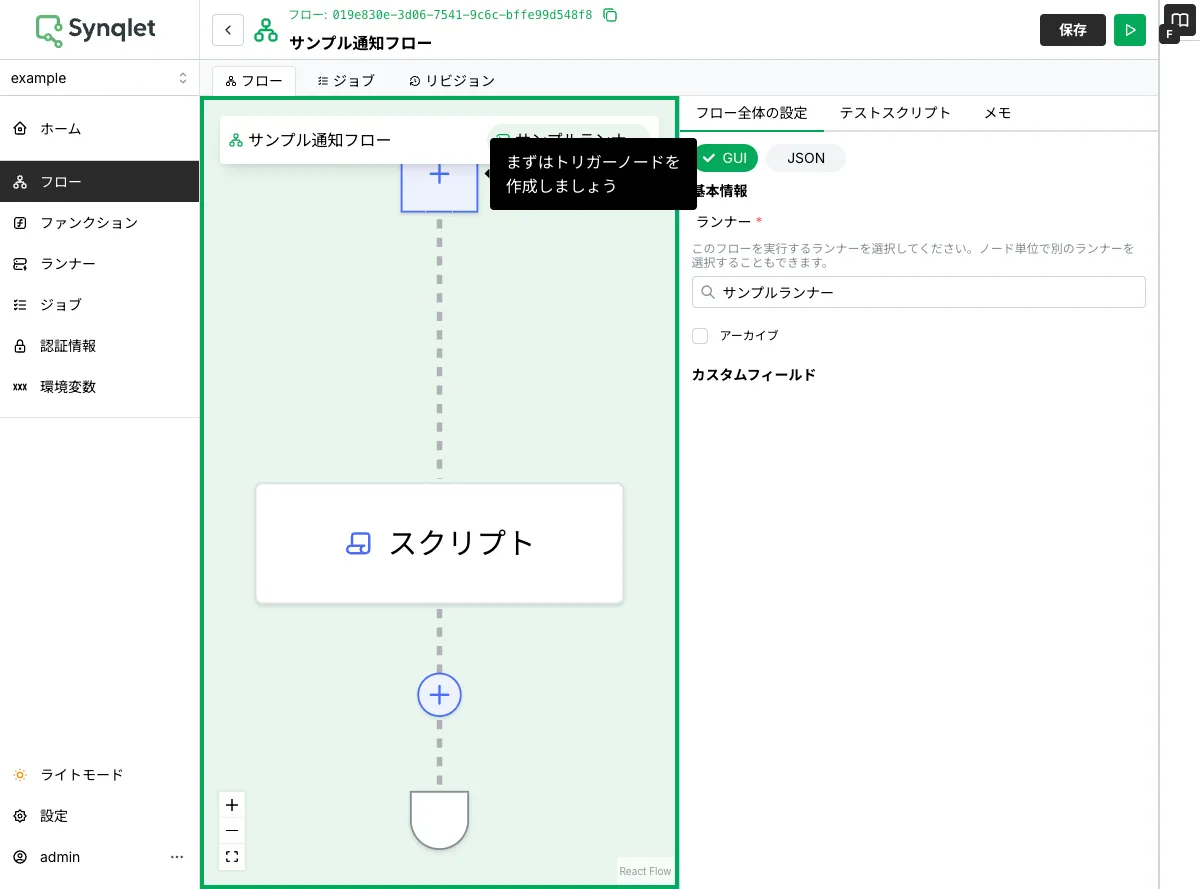The width and height of the screenshot is (1200, 889).
Task: Switch to the ジョブ tab
Action: 346,81
